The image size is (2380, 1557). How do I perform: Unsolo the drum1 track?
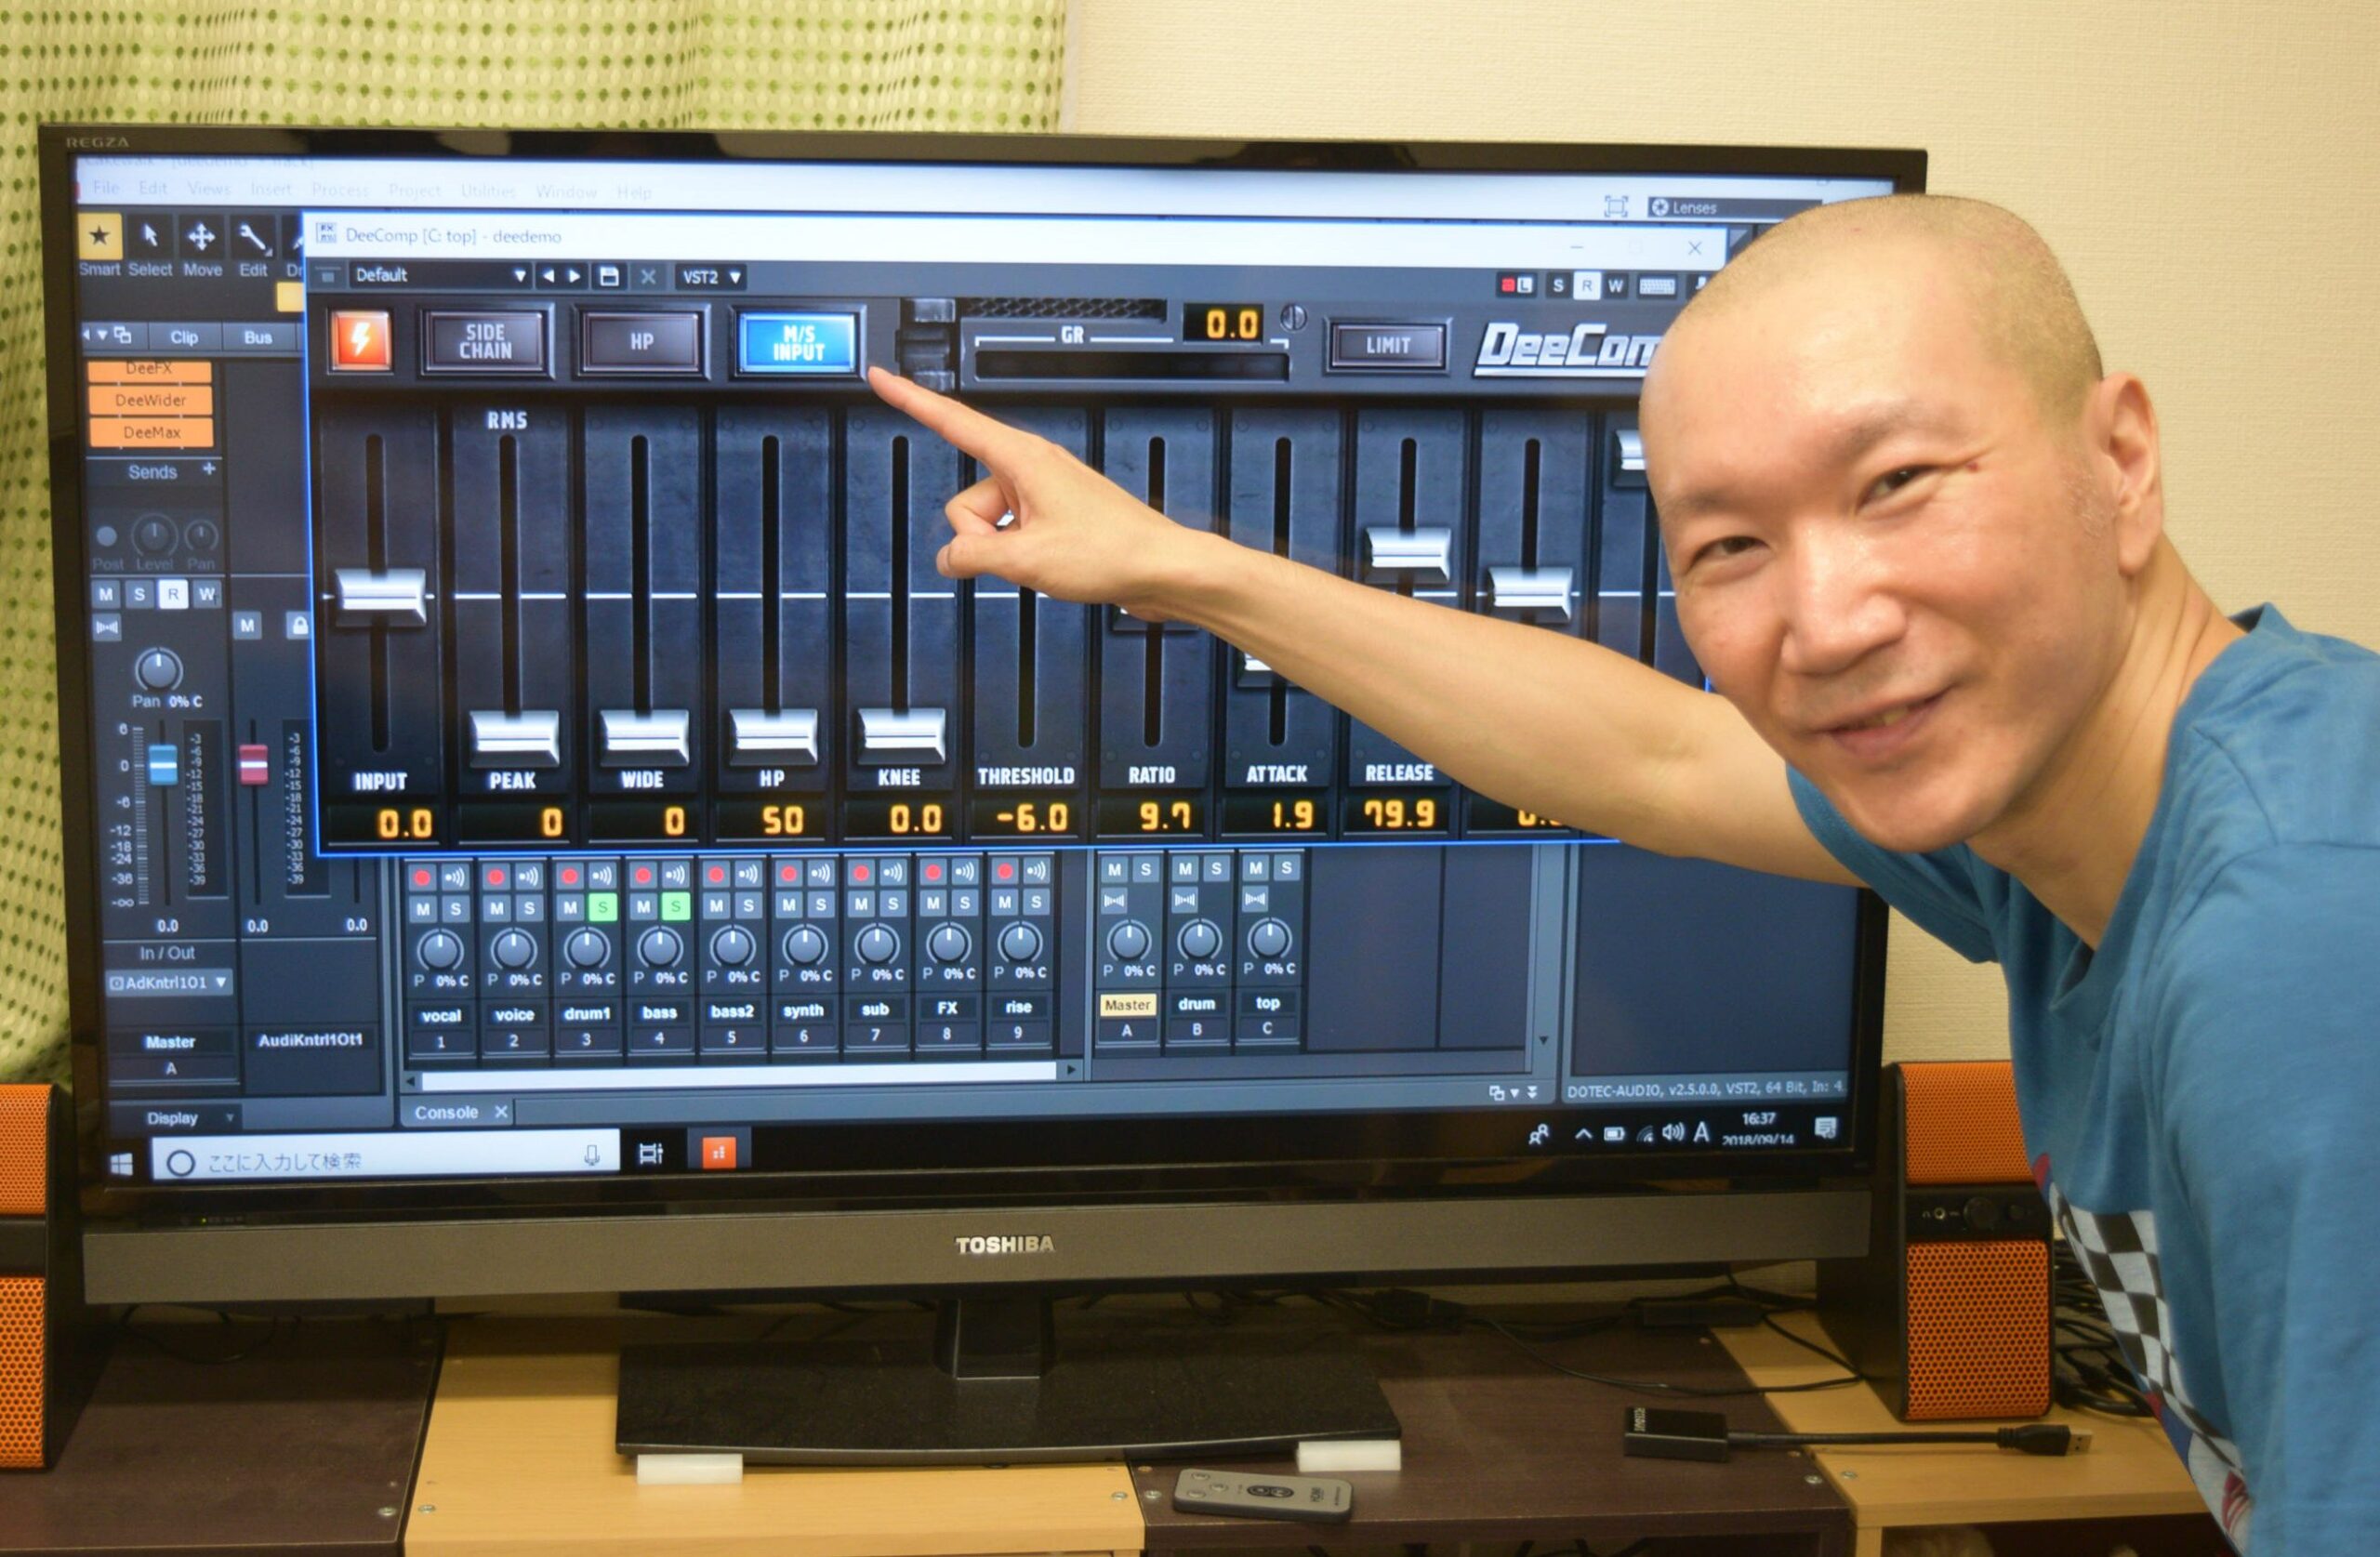tap(602, 908)
